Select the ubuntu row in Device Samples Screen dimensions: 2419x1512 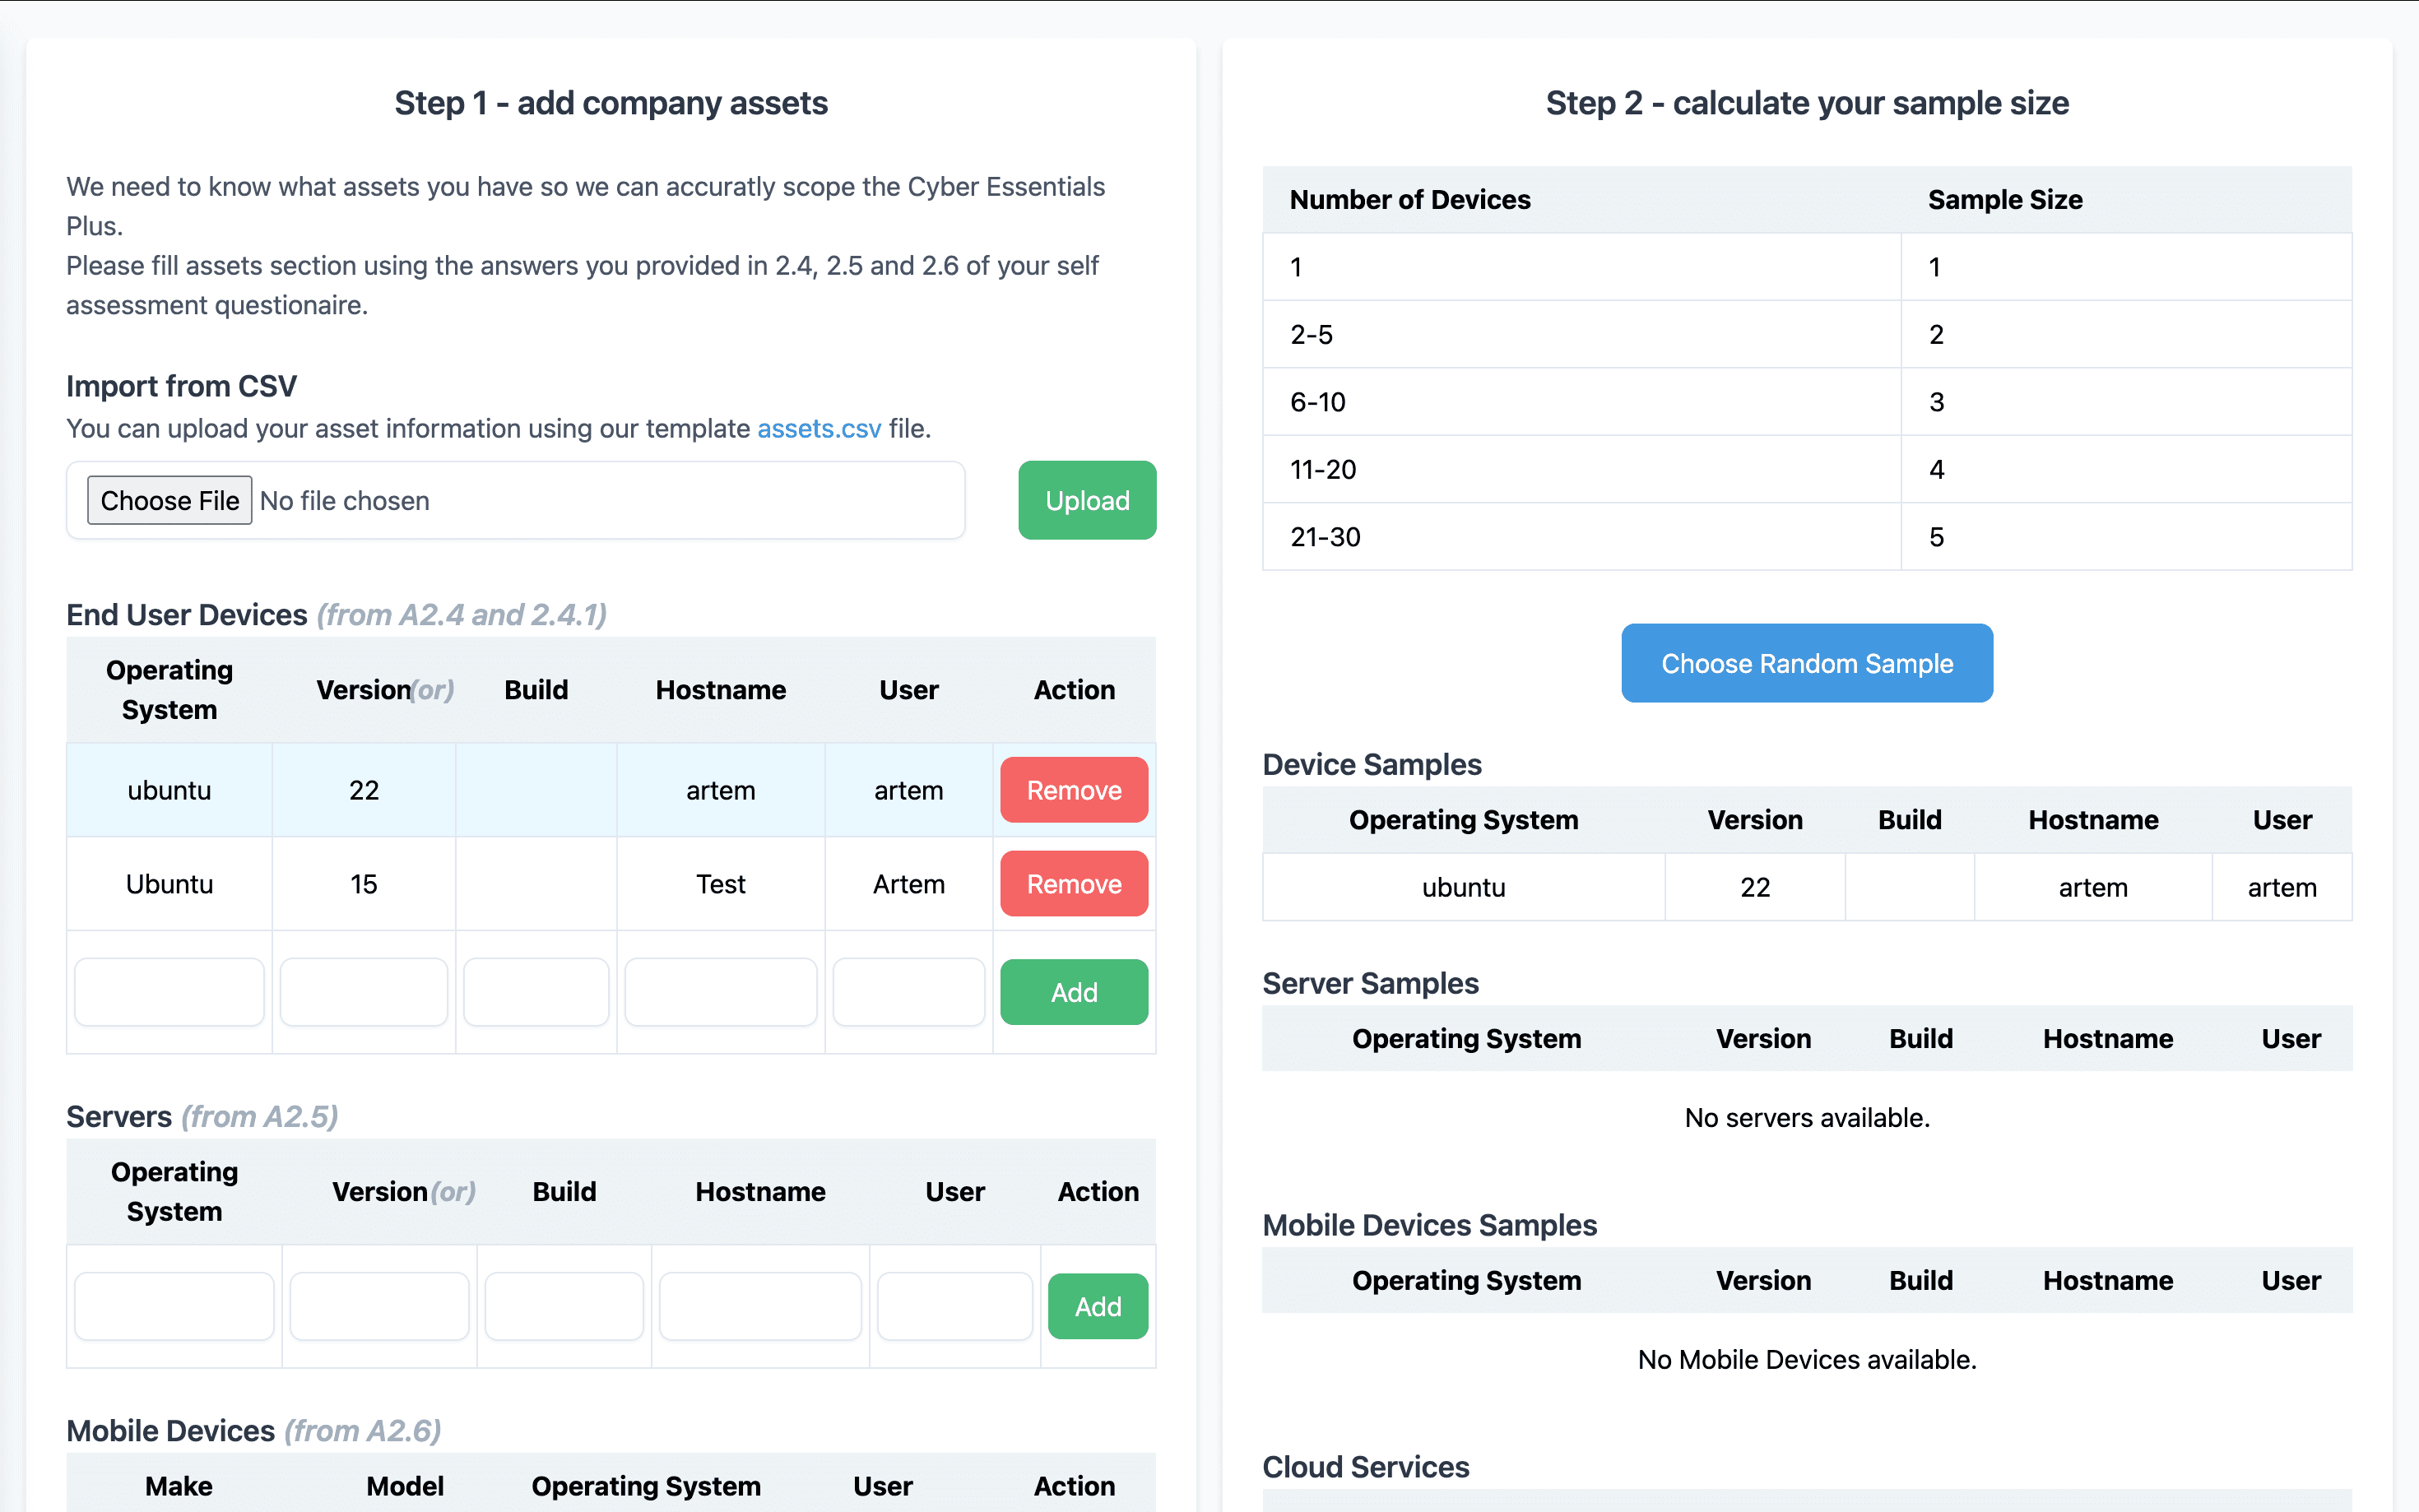(x=1464, y=887)
